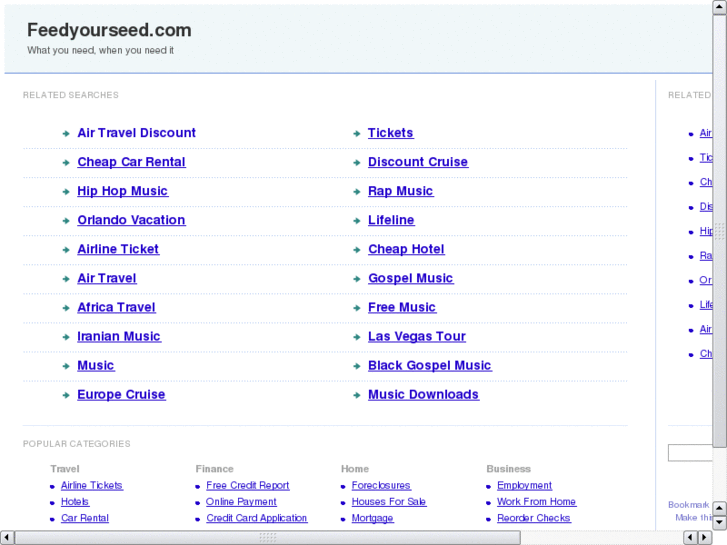The width and height of the screenshot is (727, 545).
Task: Click the Foreclosures link under Home
Action: 381,486
